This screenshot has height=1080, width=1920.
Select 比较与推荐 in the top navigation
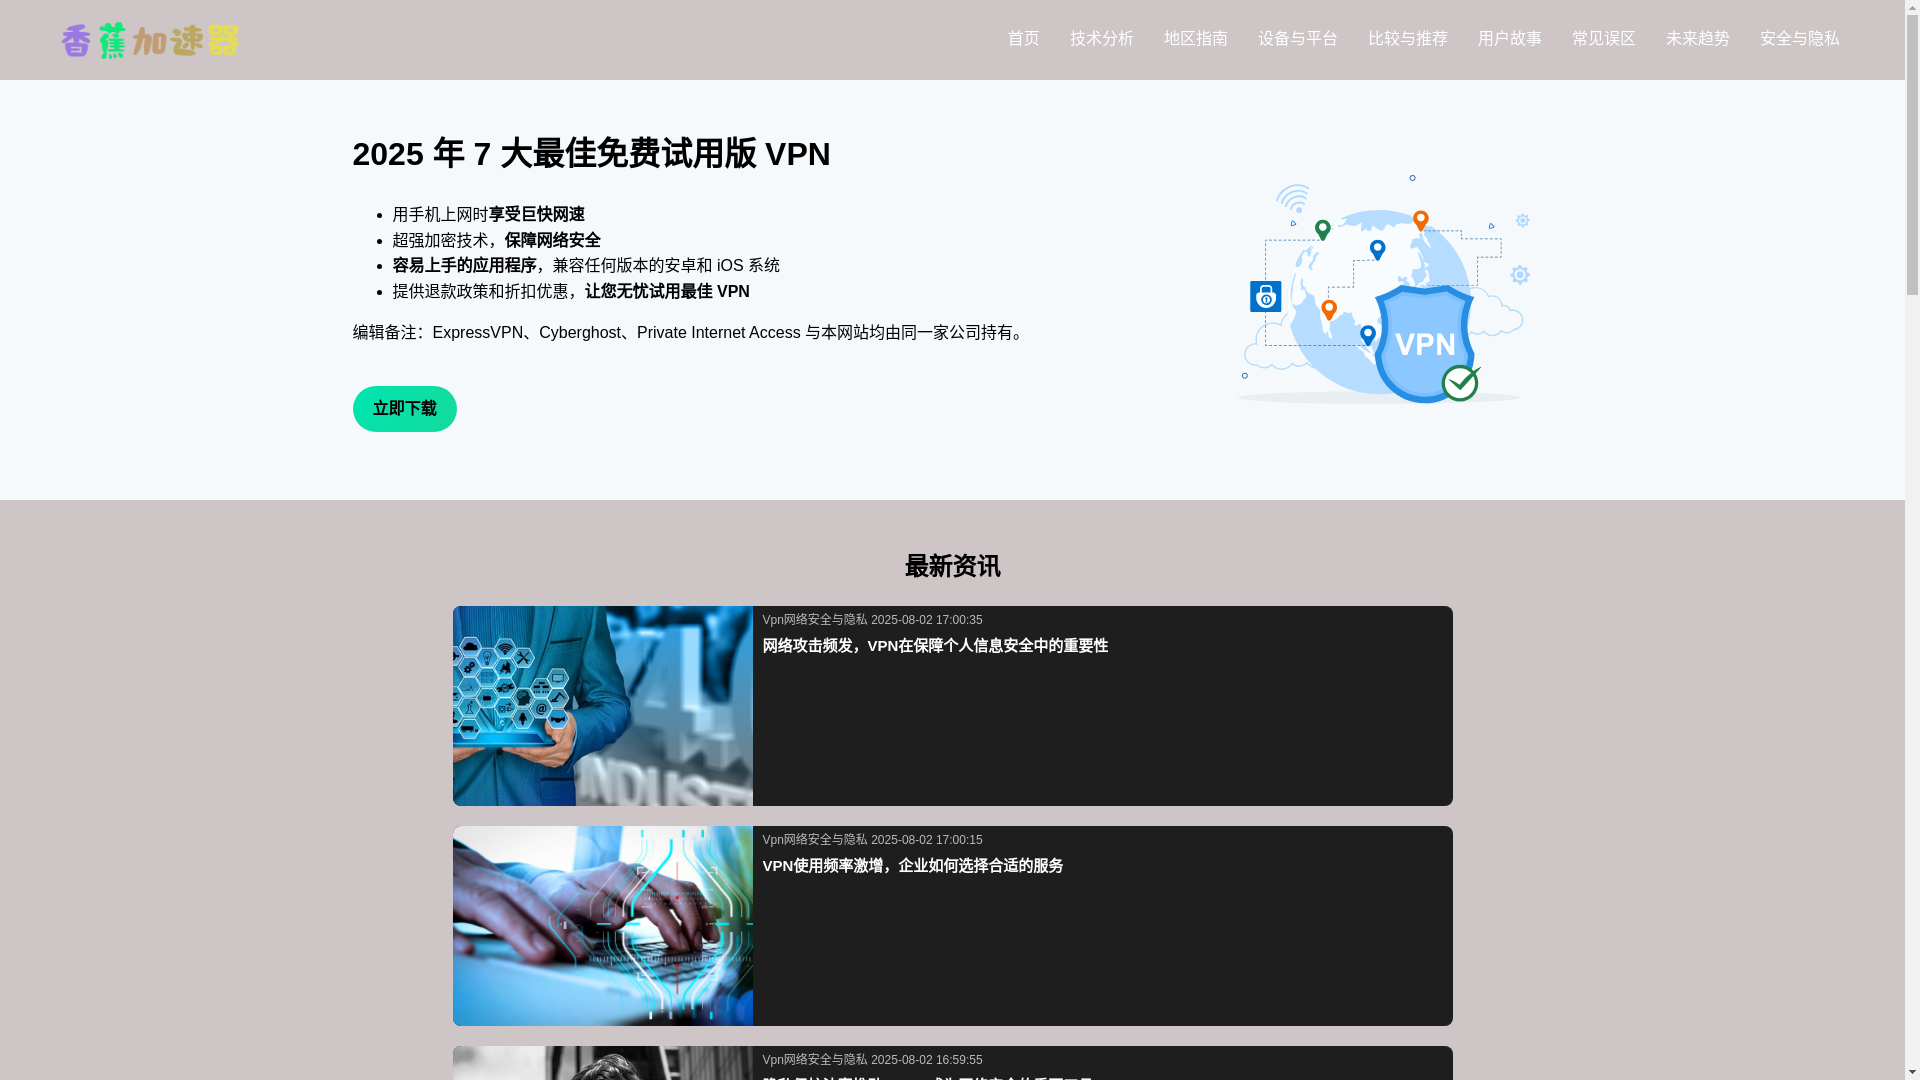tap(1407, 39)
